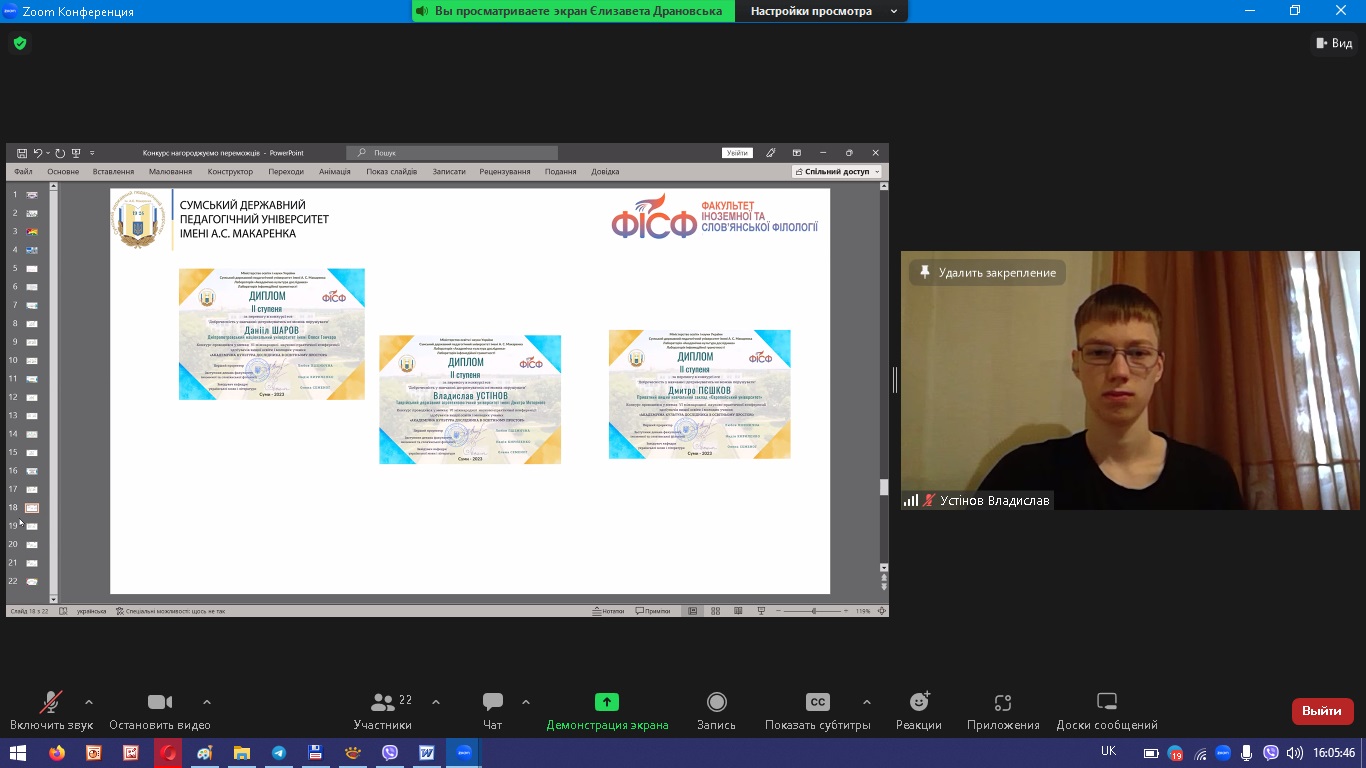The height and width of the screenshot is (768, 1366).
Task: Click the Увійти sign-in button
Action: click(x=737, y=153)
